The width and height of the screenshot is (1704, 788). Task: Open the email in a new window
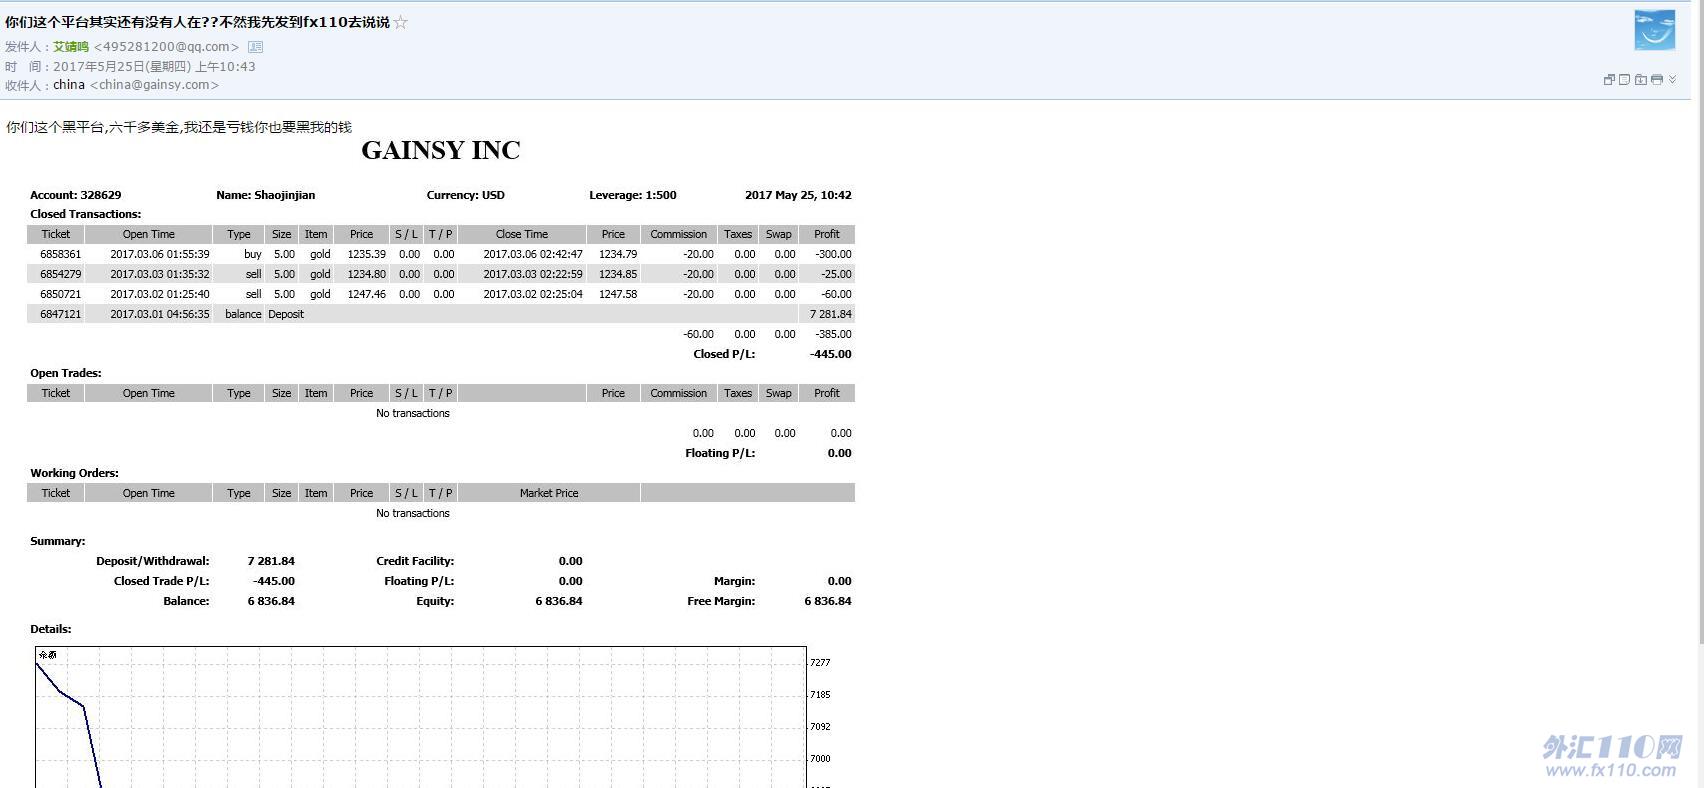(x=1609, y=80)
